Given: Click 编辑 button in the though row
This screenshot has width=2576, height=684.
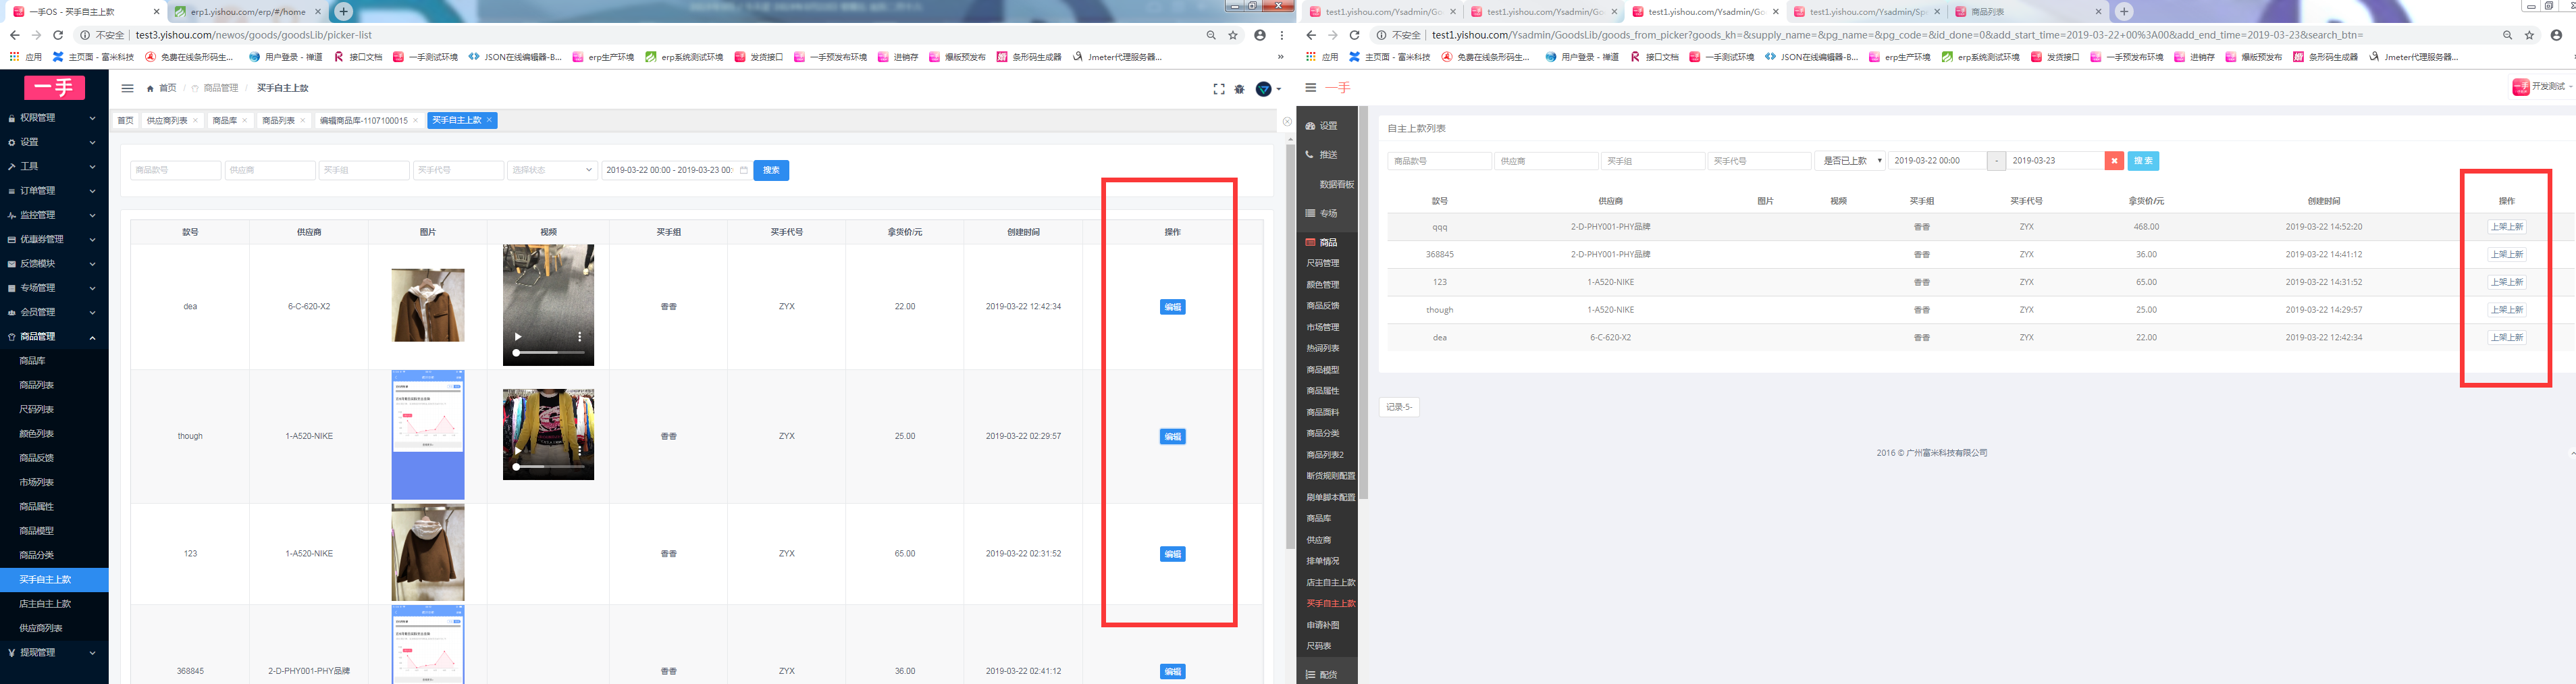Looking at the screenshot, I should (1172, 437).
